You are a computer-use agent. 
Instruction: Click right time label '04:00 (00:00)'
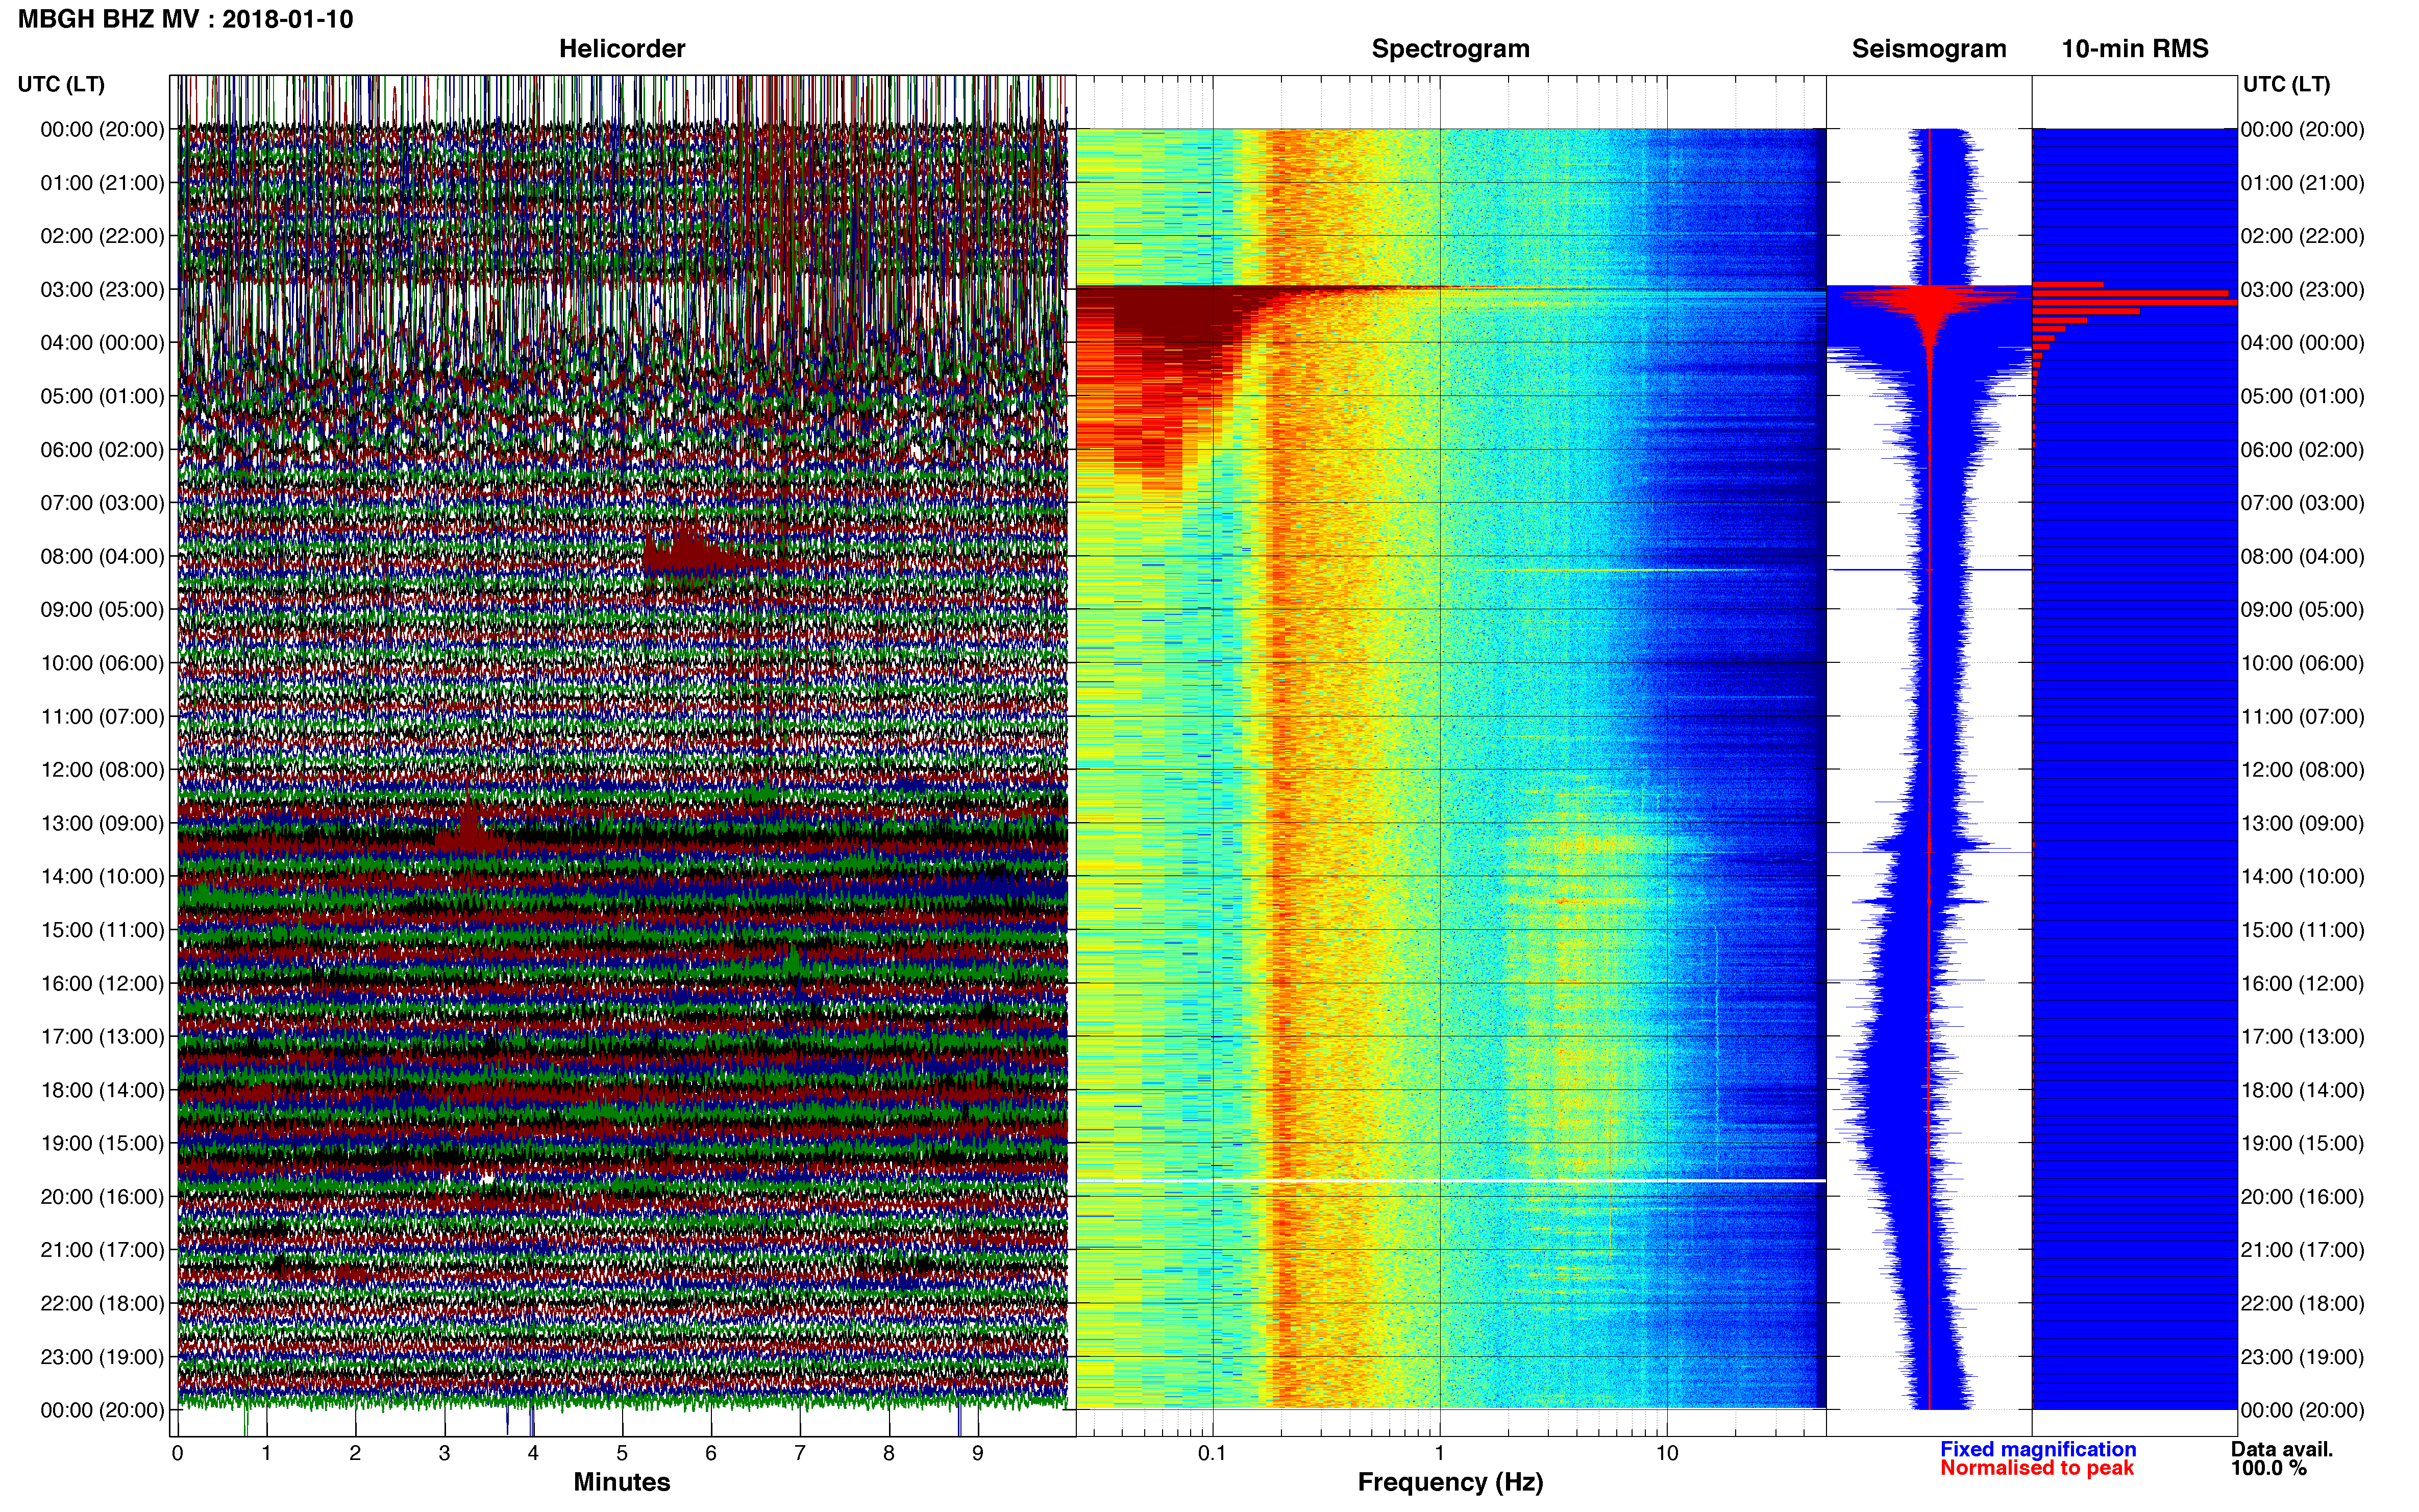[x=2302, y=342]
